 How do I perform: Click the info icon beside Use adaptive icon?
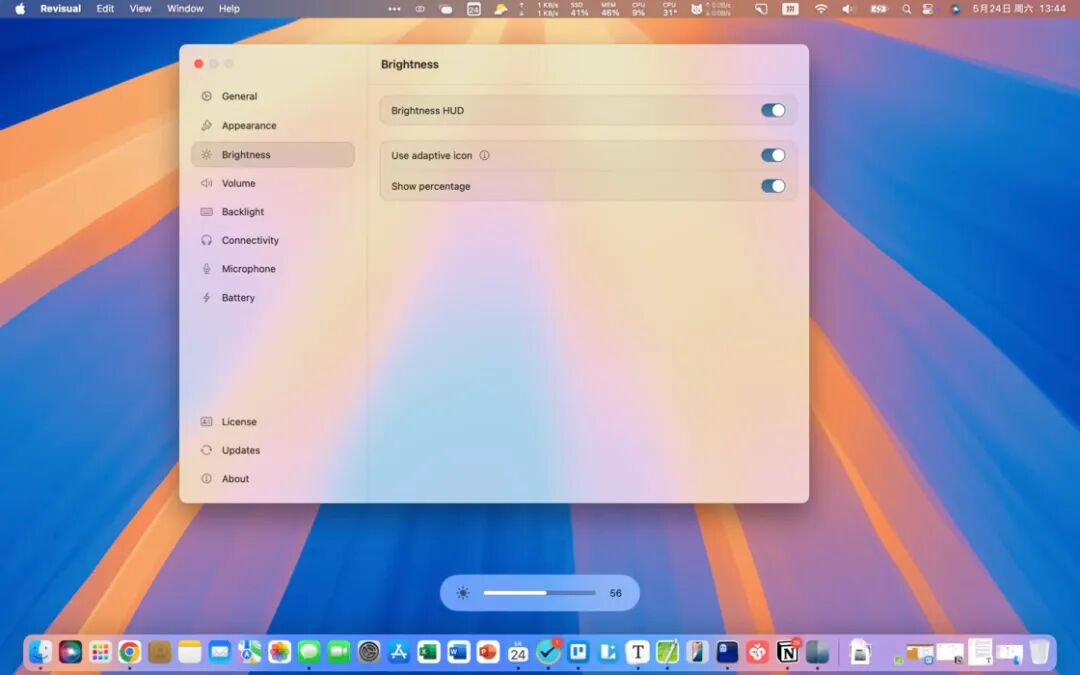[484, 156]
